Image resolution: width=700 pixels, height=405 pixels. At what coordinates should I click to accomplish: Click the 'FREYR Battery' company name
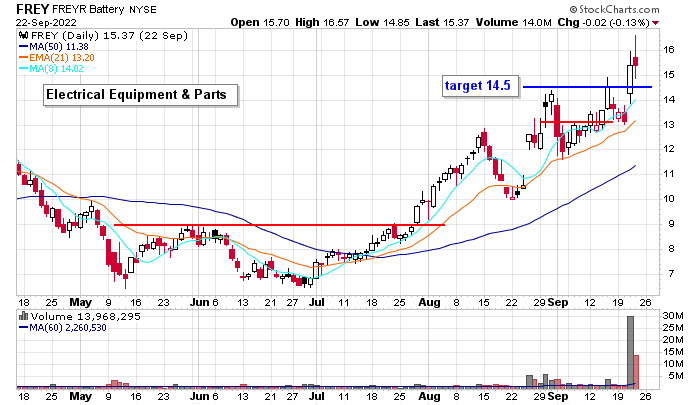tap(89, 9)
